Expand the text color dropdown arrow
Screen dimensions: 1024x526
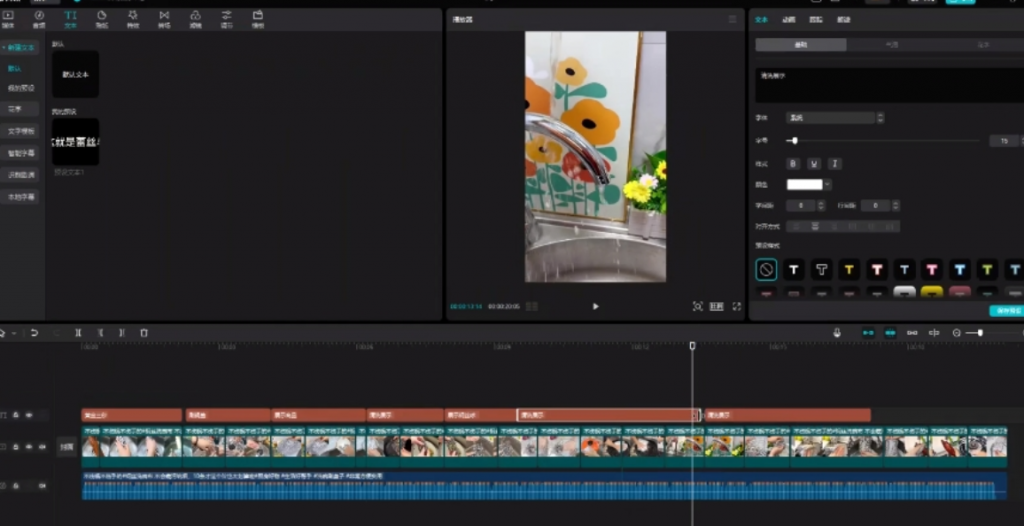coord(827,185)
